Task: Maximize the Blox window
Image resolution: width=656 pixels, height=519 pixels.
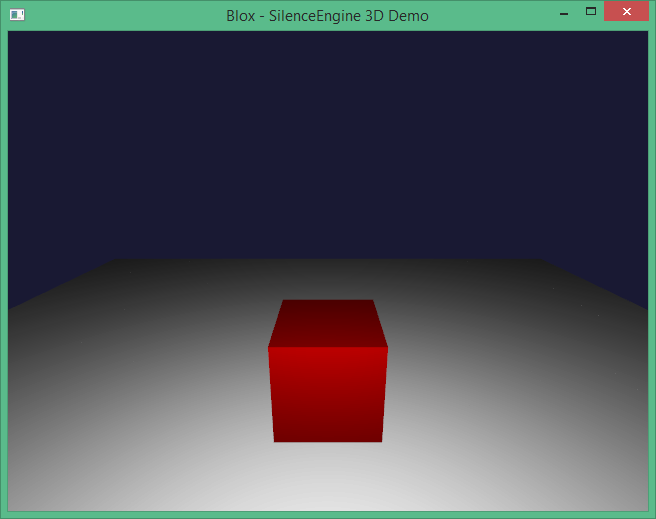Action: tap(591, 12)
